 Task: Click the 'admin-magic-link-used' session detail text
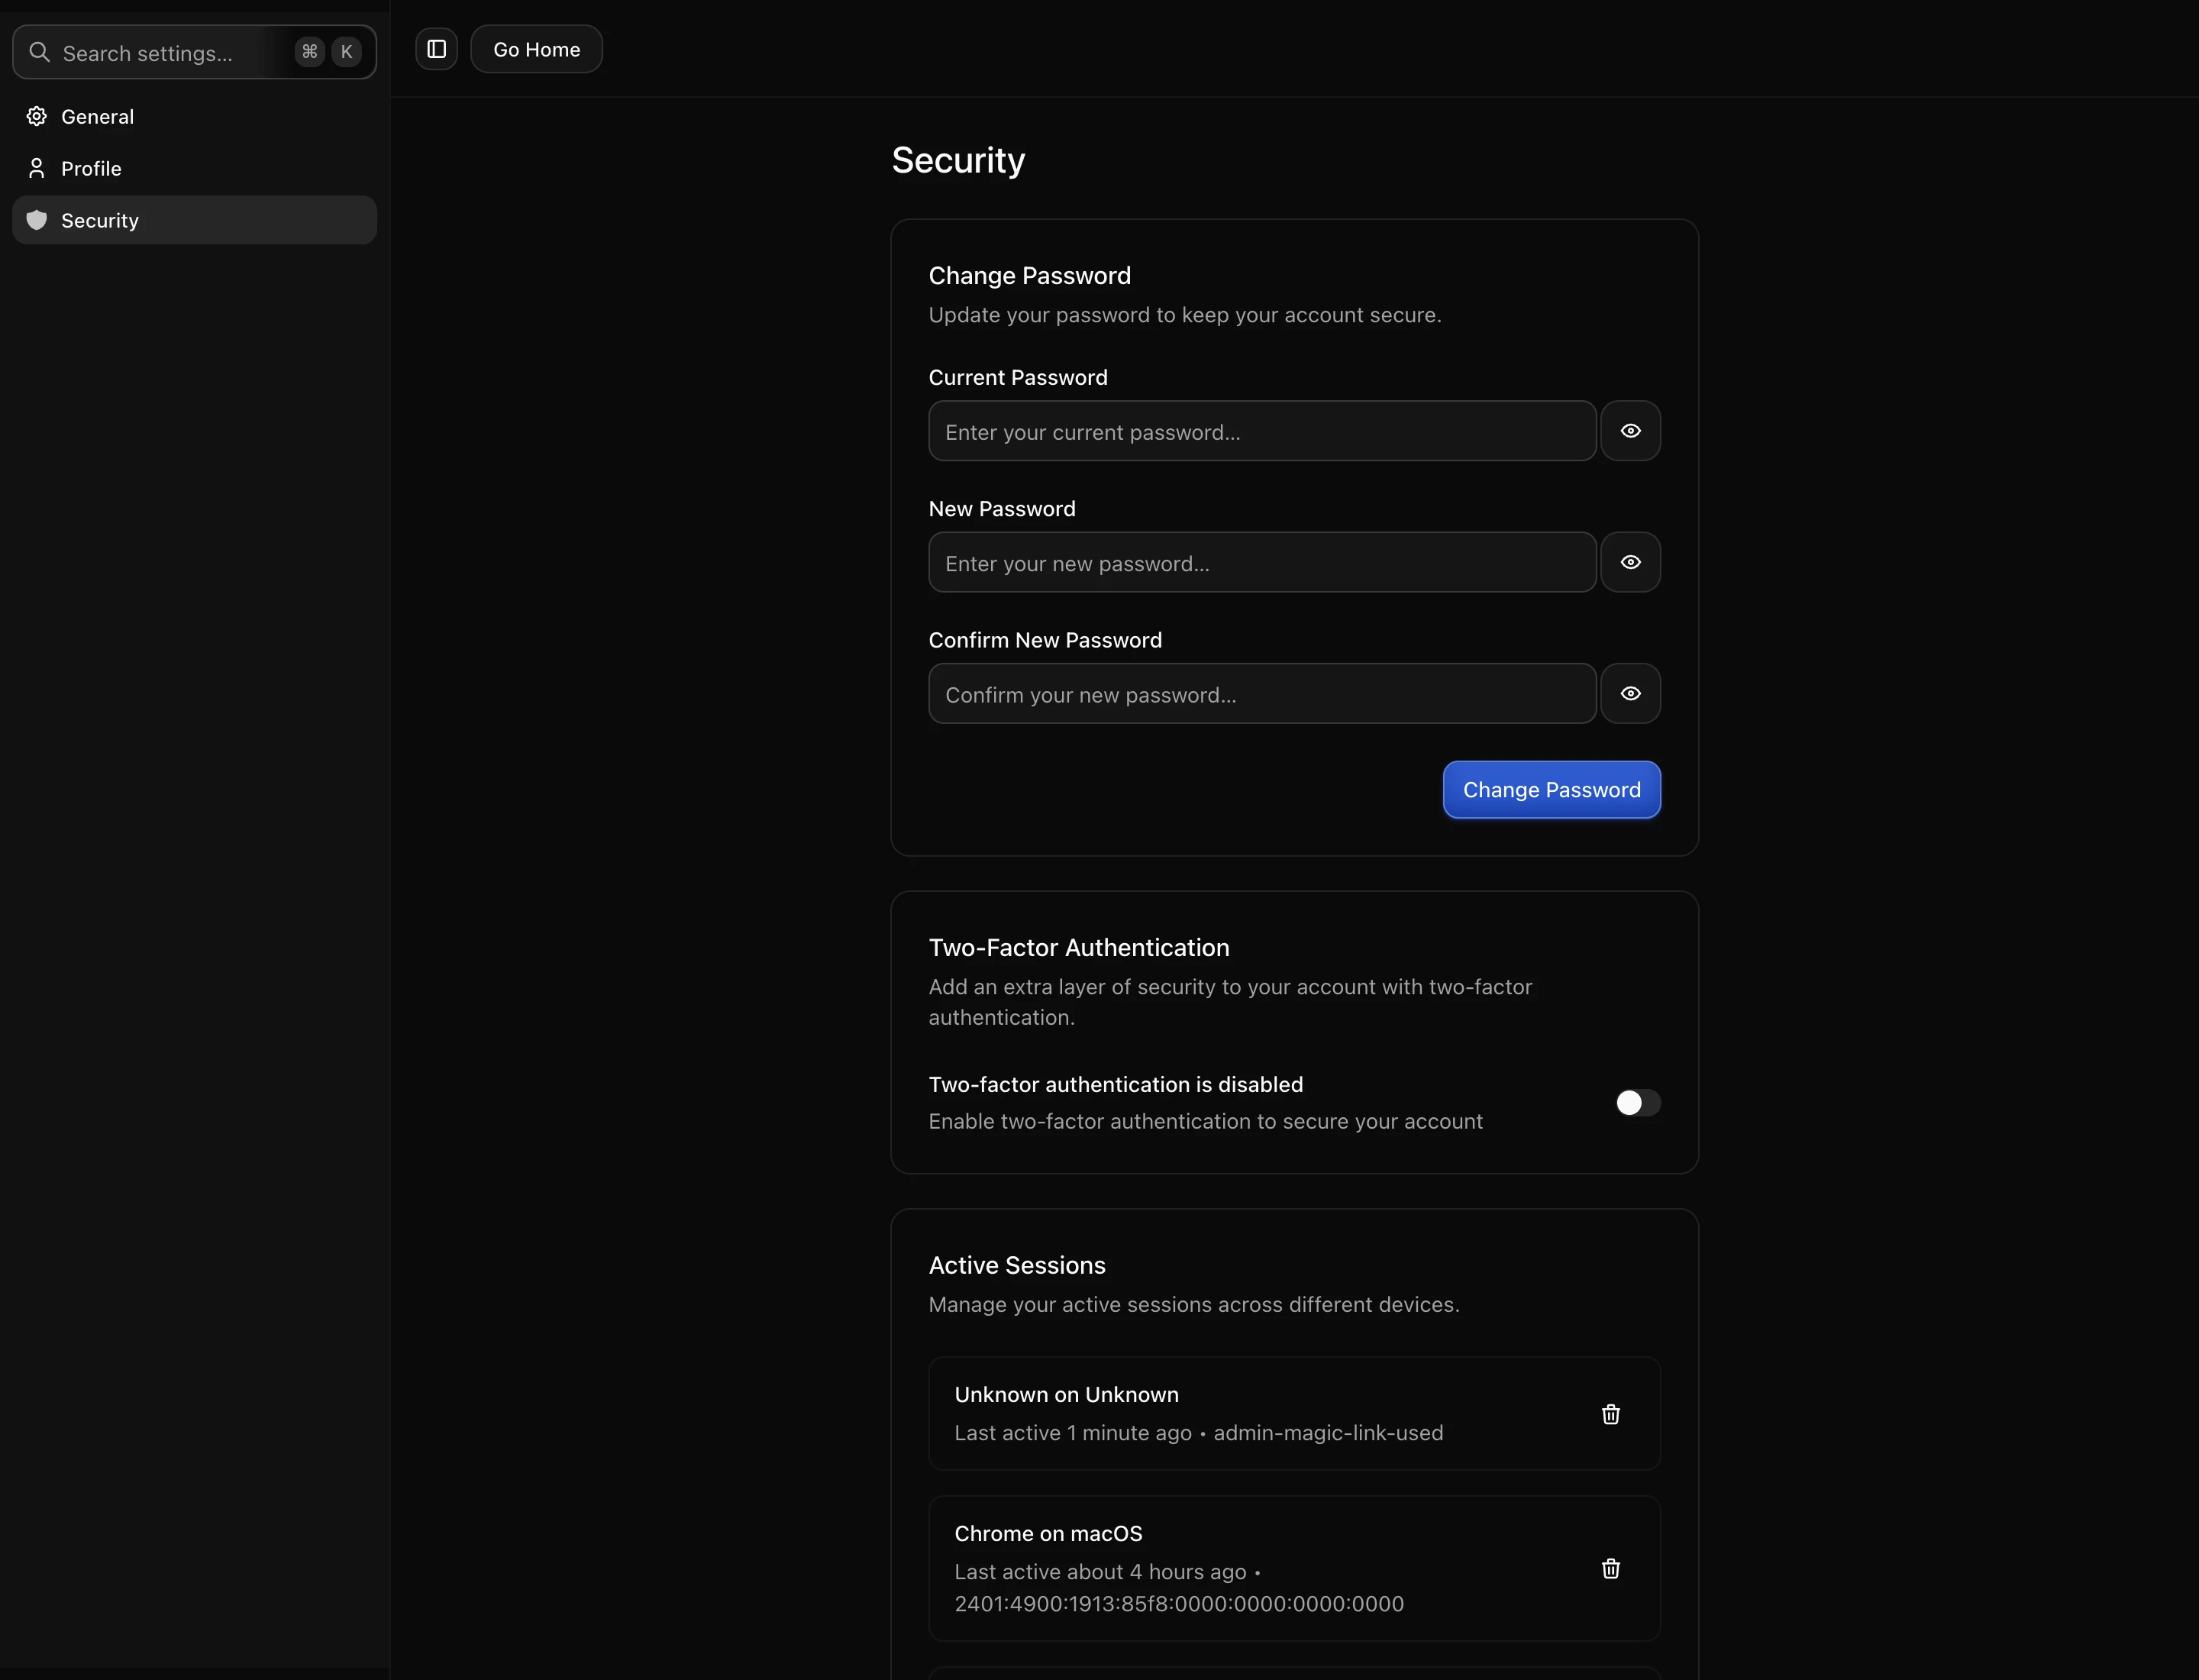coord(1328,1433)
